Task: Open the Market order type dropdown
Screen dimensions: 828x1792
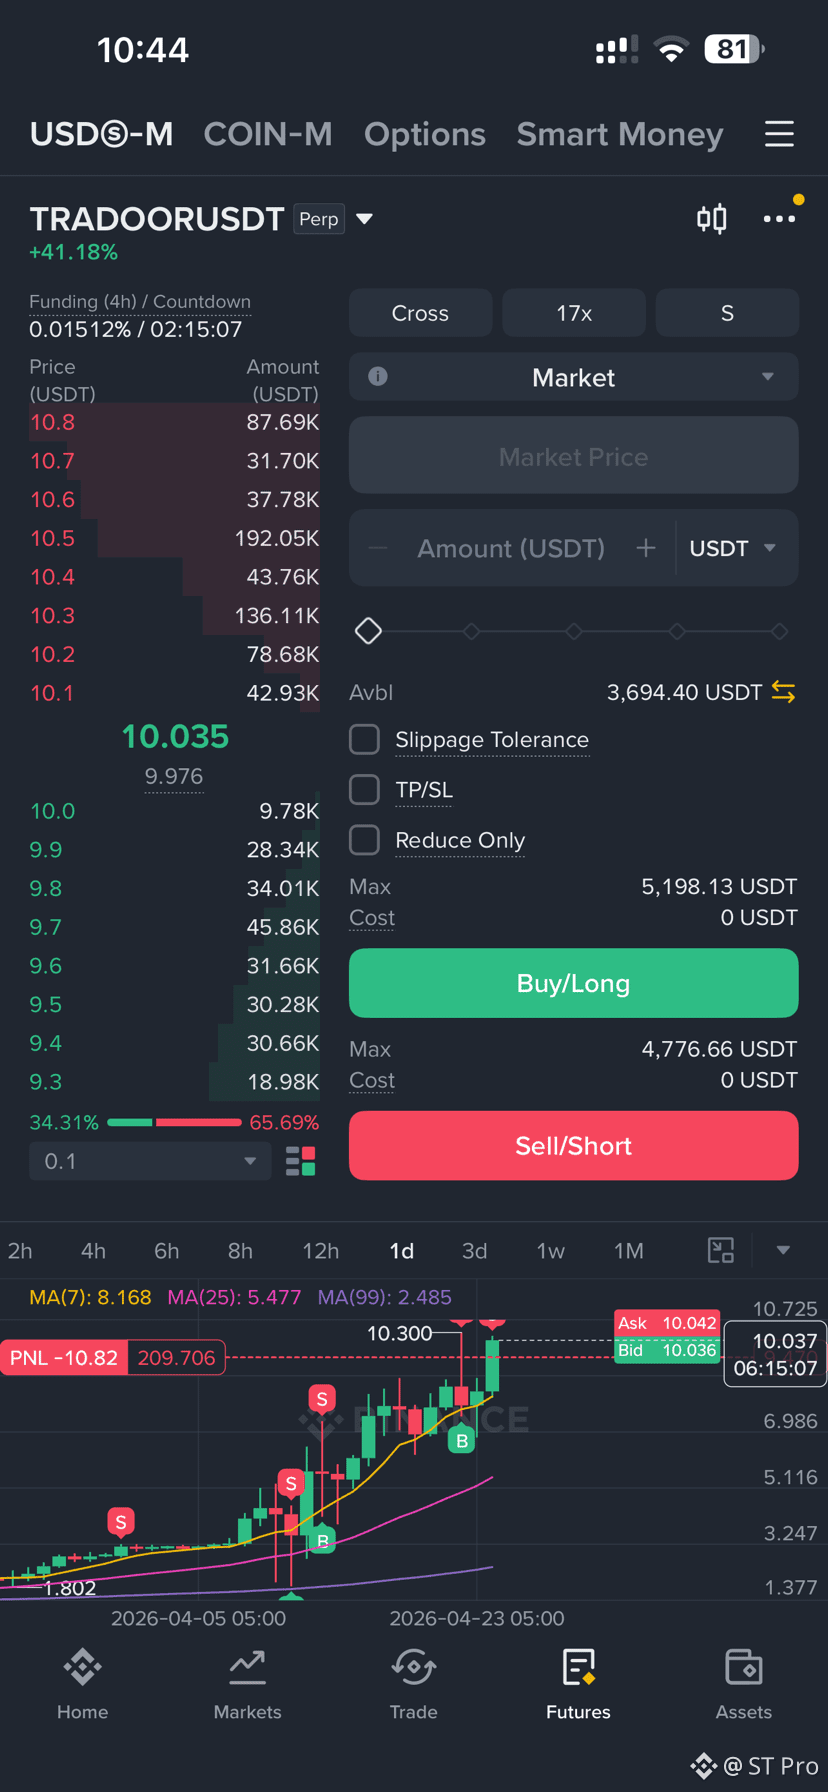Action: click(574, 377)
